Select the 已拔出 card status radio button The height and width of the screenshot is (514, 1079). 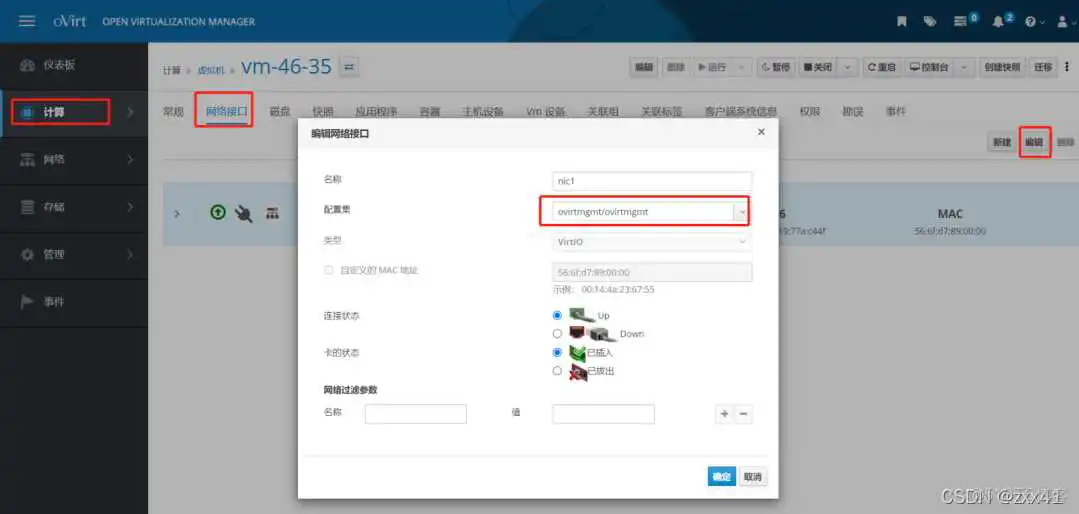click(x=557, y=370)
